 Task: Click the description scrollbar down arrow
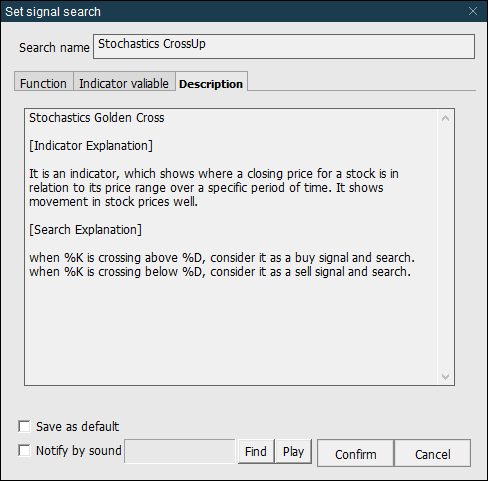pos(445,377)
